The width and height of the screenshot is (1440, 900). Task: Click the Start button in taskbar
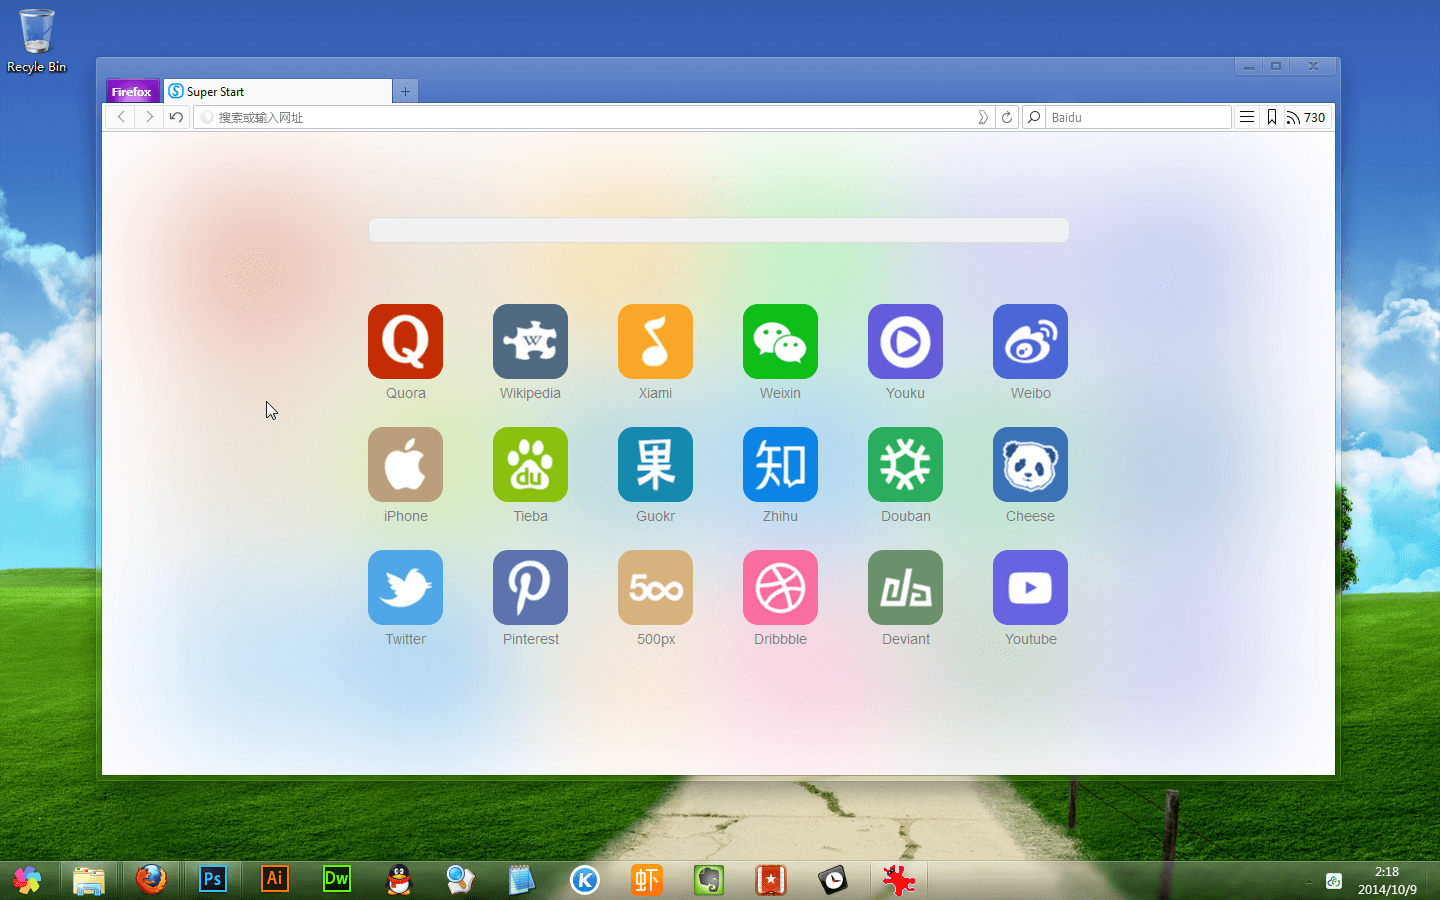(27, 880)
